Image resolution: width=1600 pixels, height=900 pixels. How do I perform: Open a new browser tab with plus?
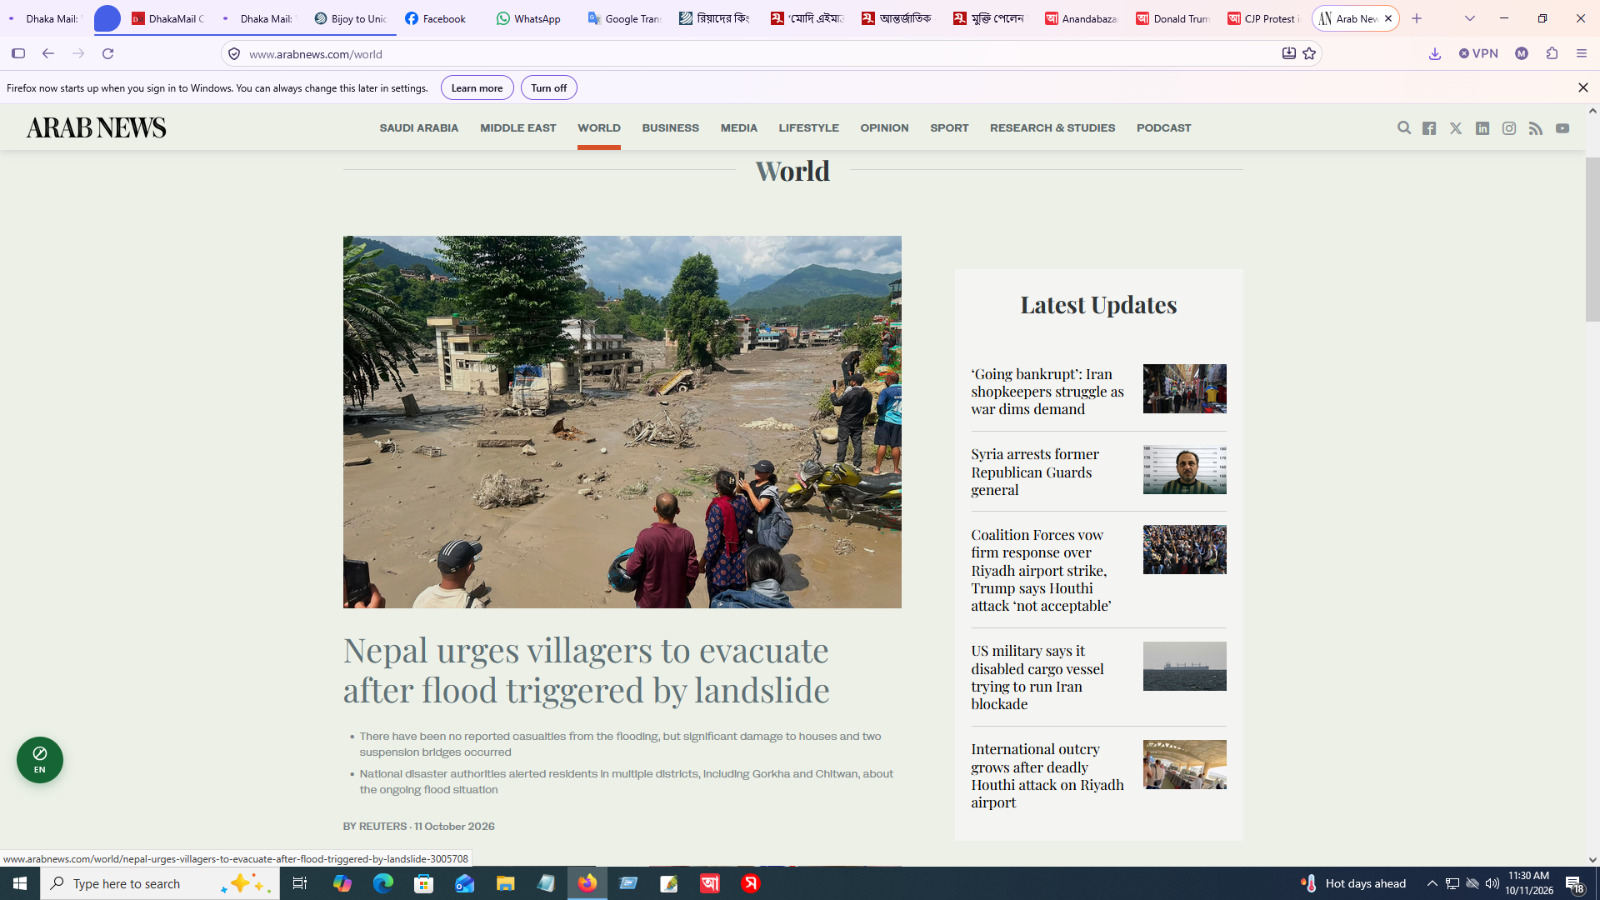pos(1416,18)
